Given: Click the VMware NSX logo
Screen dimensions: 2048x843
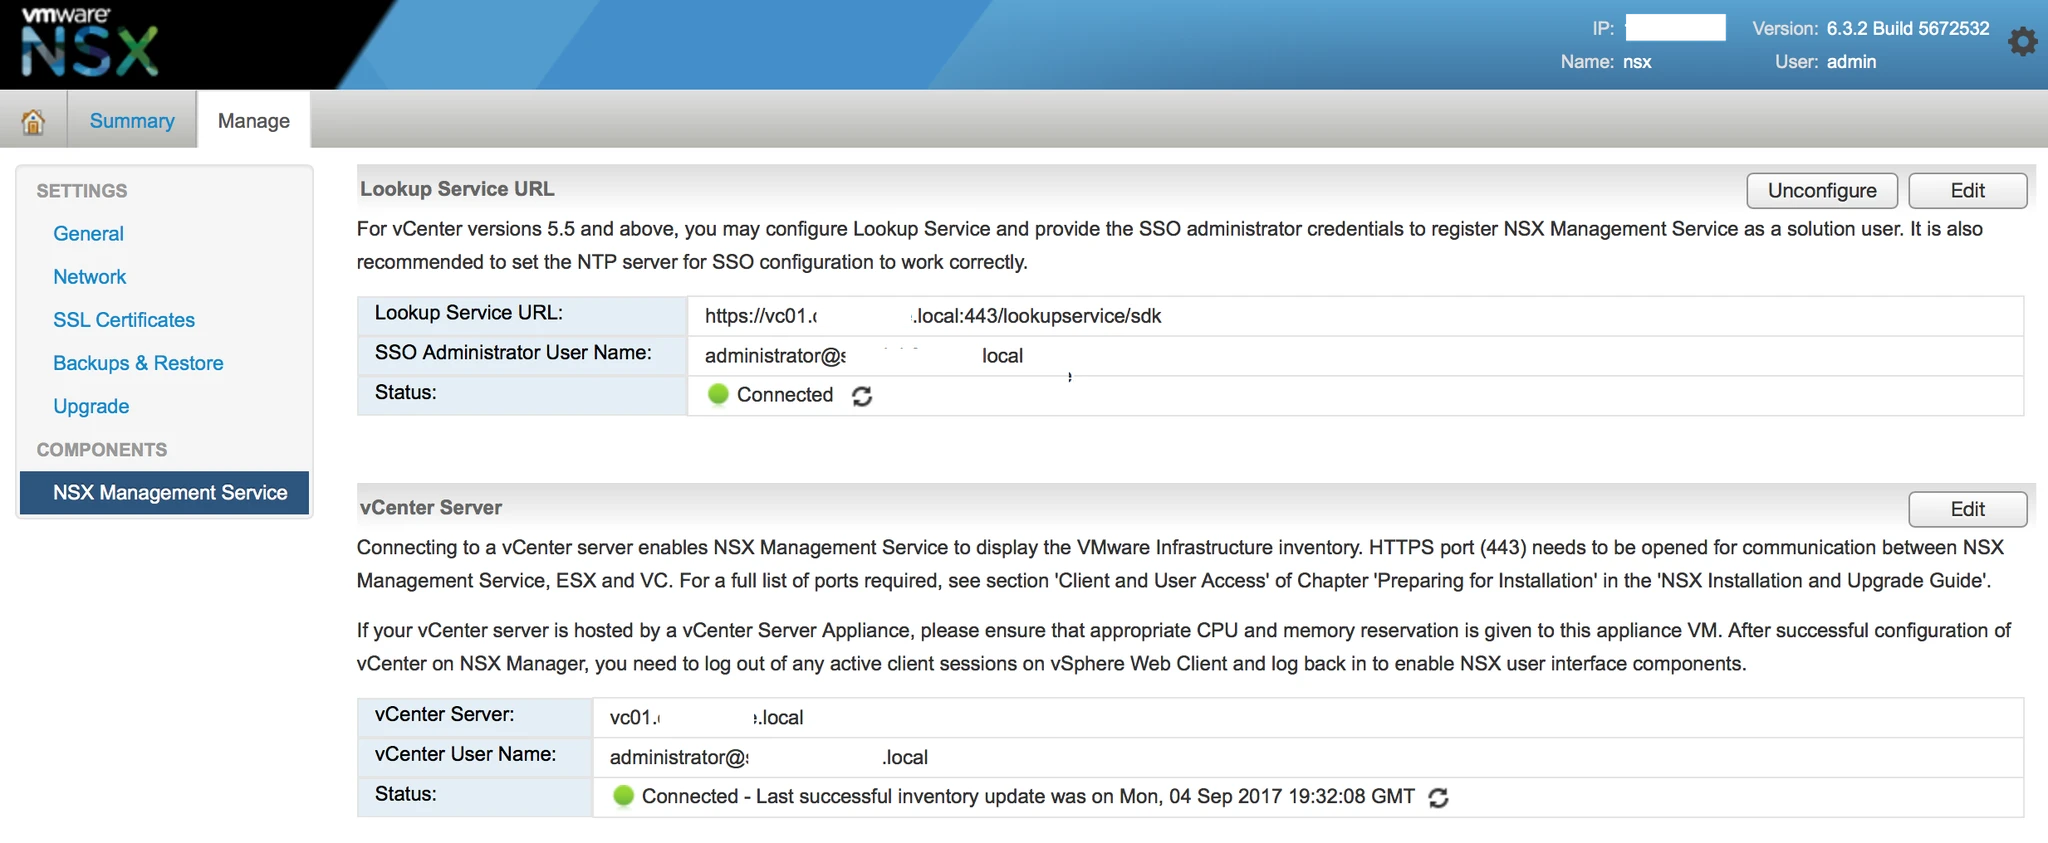Looking at the screenshot, I should pyautogui.click(x=90, y=43).
